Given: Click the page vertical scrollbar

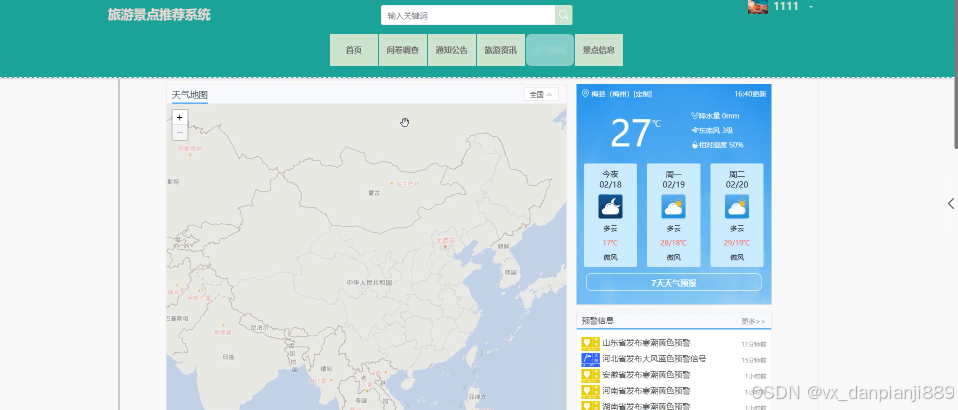Looking at the screenshot, I should pyautogui.click(x=956, y=73).
